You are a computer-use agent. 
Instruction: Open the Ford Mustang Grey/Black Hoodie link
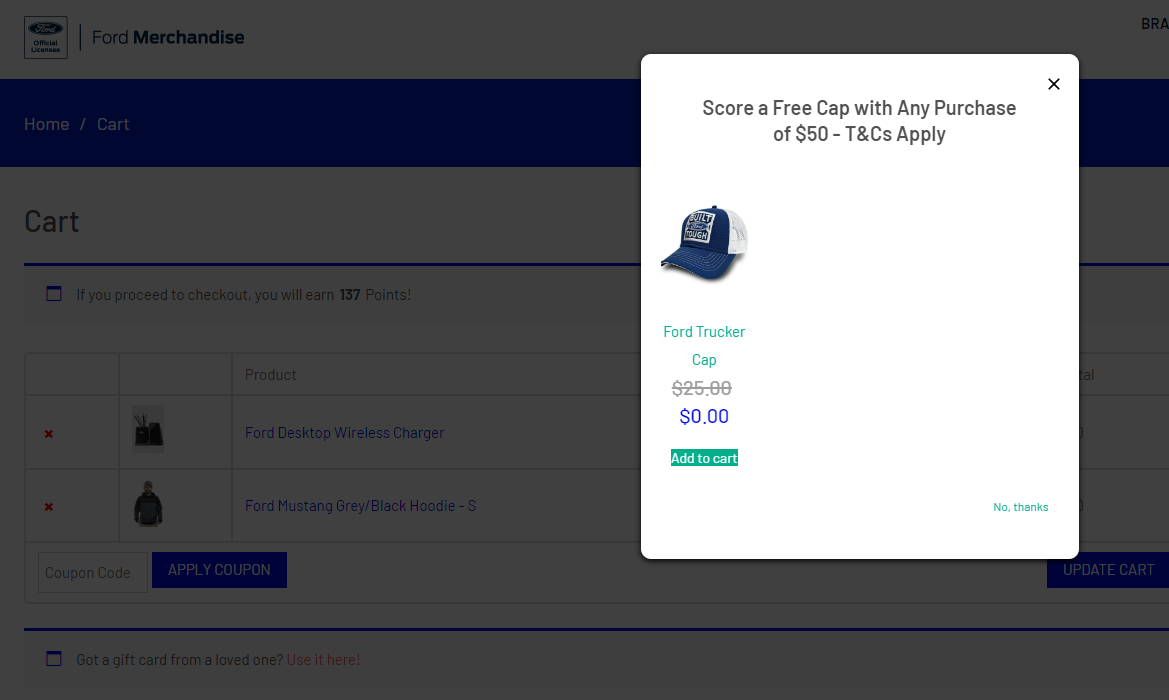360,505
